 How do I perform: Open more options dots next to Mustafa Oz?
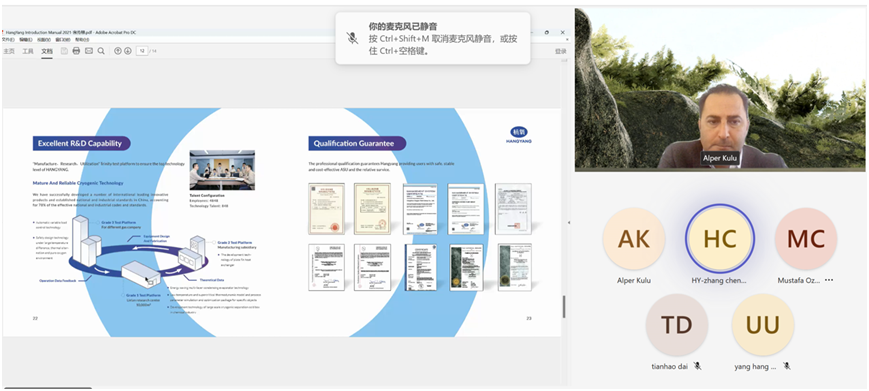(x=829, y=280)
